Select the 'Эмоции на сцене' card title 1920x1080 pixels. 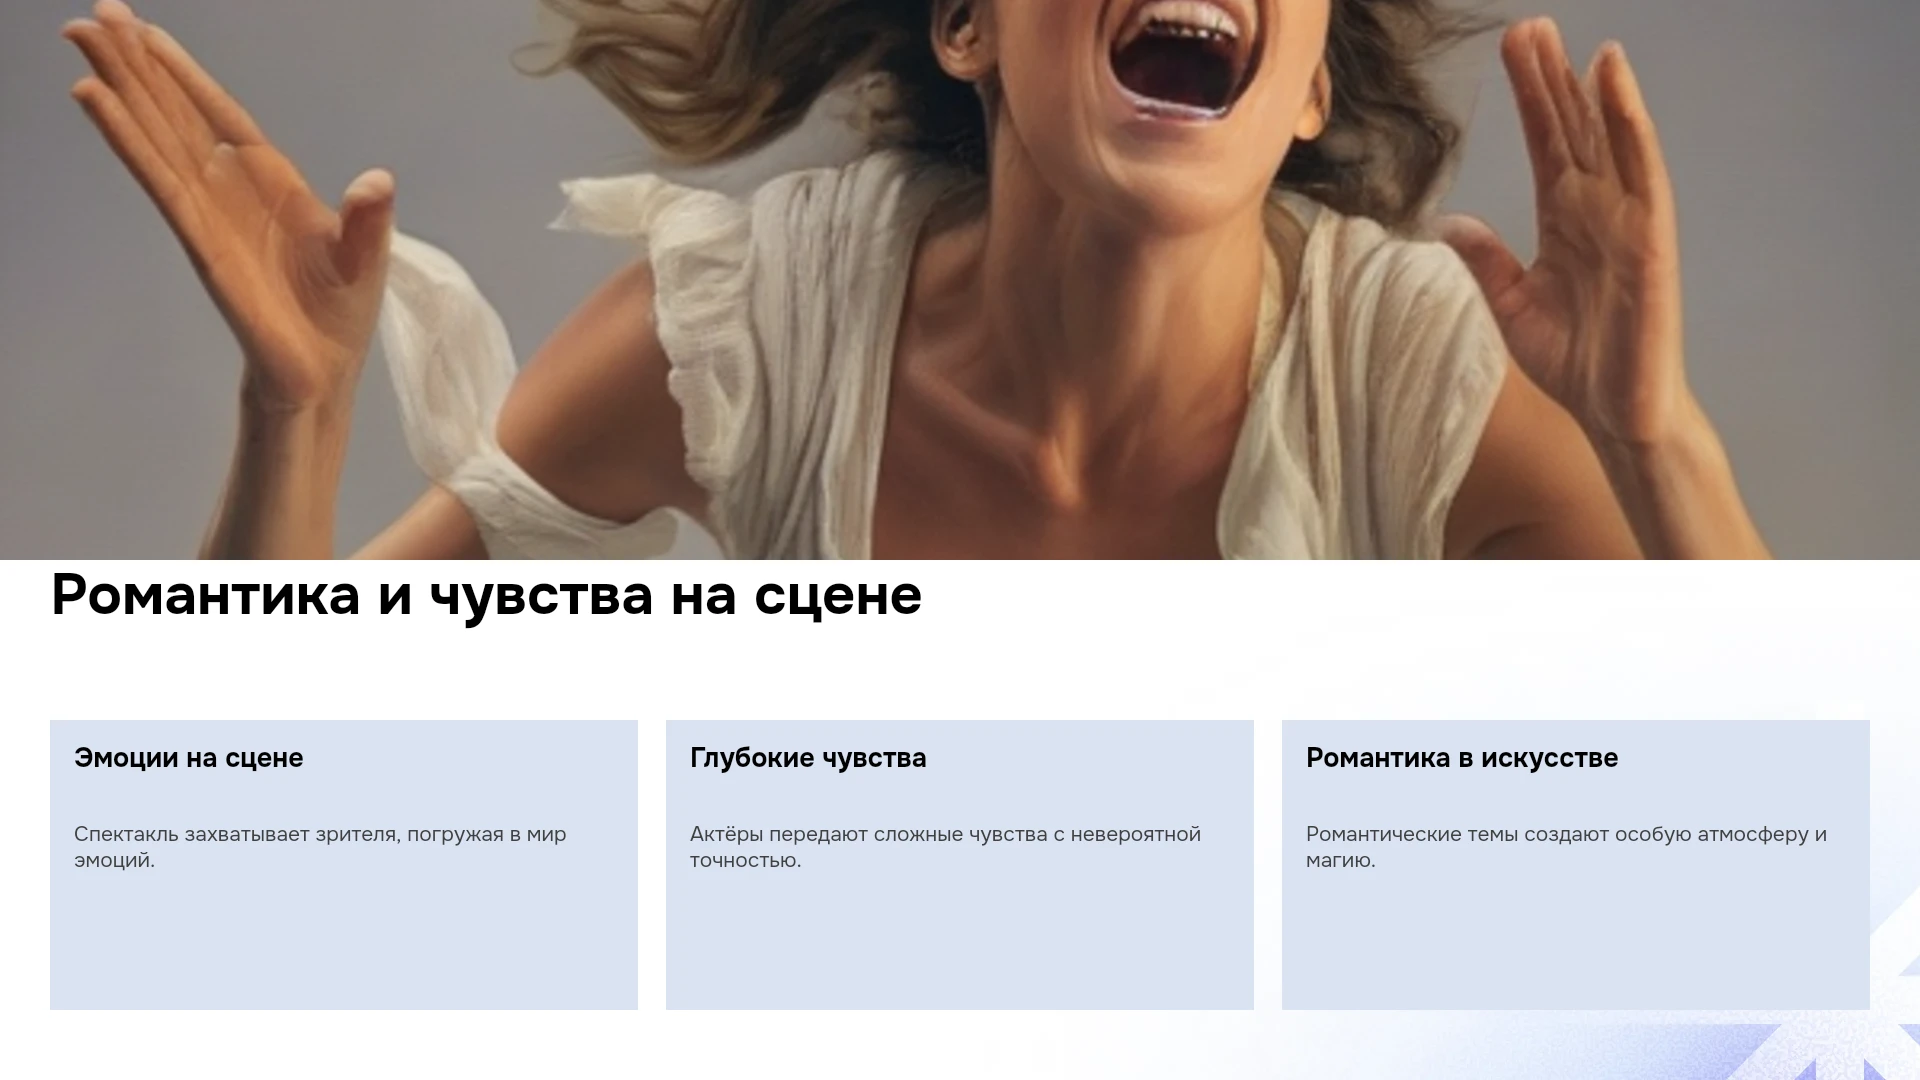pos(188,758)
